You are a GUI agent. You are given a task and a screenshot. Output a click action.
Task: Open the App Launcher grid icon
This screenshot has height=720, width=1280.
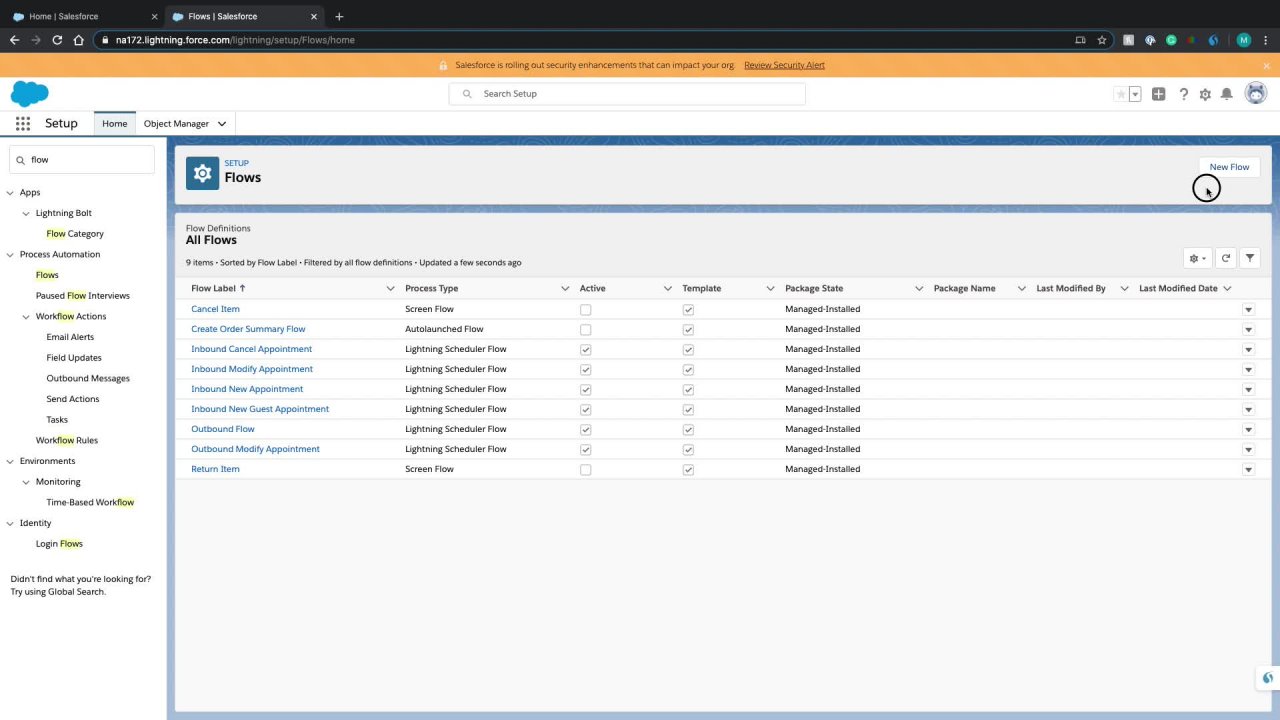click(22, 123)
